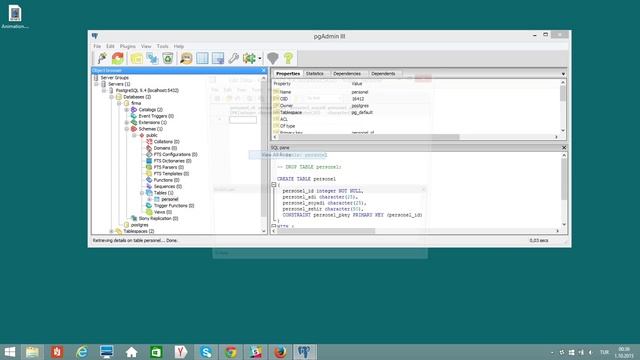Collapse the Schemas (1) node
The height and width of the screenshot is (360, 640).
[x=127, y=129]
